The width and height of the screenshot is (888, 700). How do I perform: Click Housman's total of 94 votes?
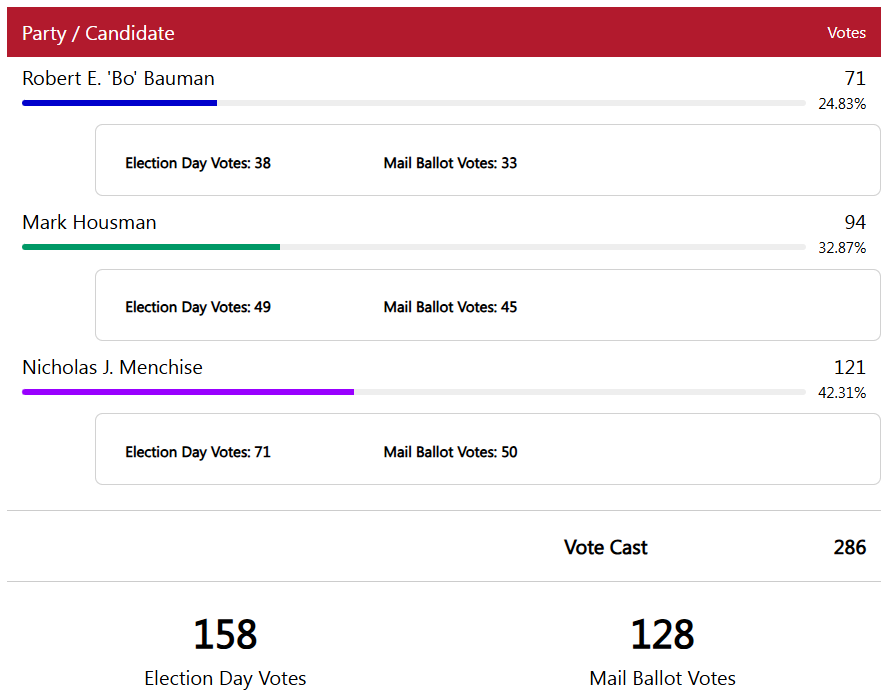tap(854, 223)
